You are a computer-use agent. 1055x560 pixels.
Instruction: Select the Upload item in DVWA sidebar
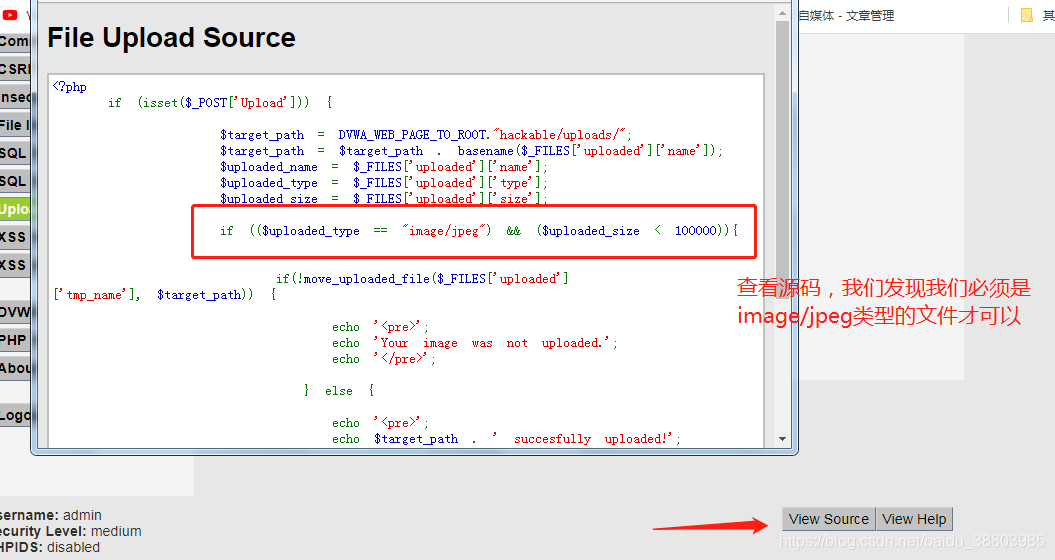[x=15, y=209]
